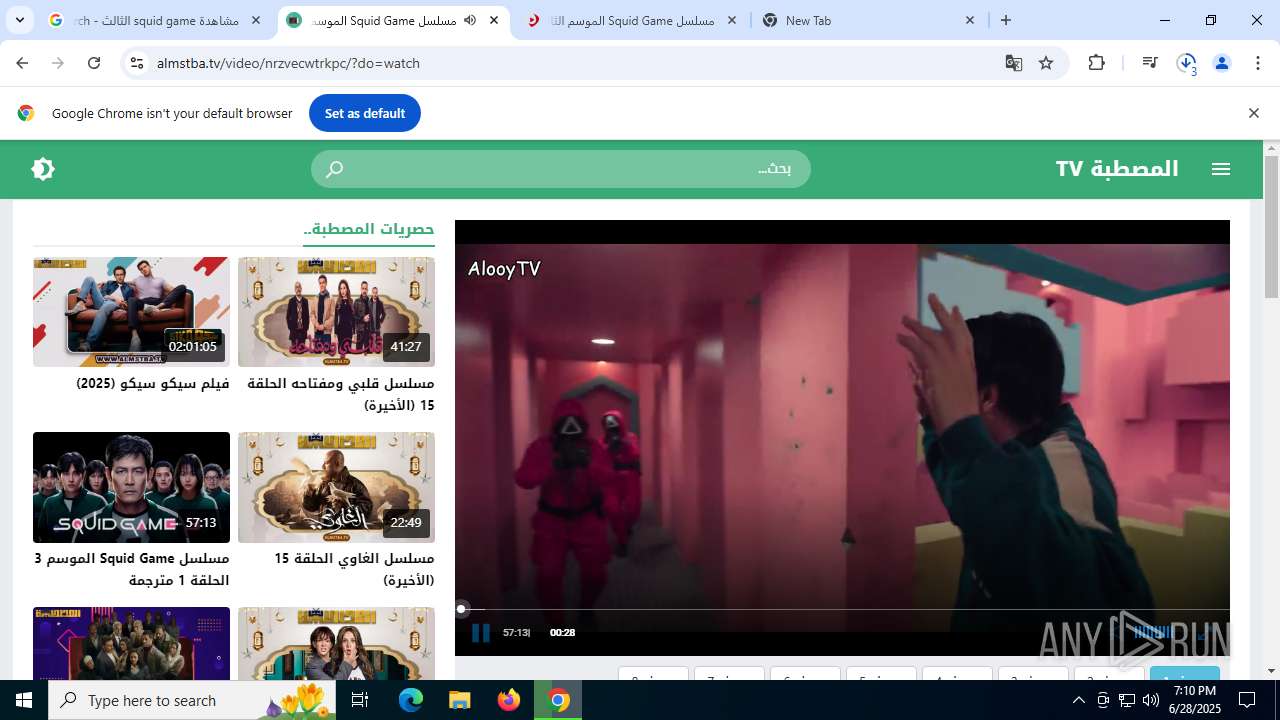1280x720 pixels.
Task: Open مسلسل الغاوي الحلقة 15 title link
Action: [x=354, y=569]
